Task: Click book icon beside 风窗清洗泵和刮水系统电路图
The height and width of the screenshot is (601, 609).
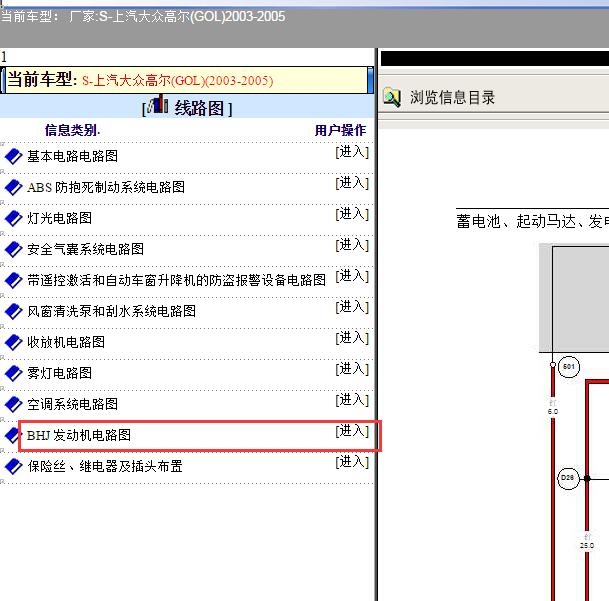Action: (13, 312)
